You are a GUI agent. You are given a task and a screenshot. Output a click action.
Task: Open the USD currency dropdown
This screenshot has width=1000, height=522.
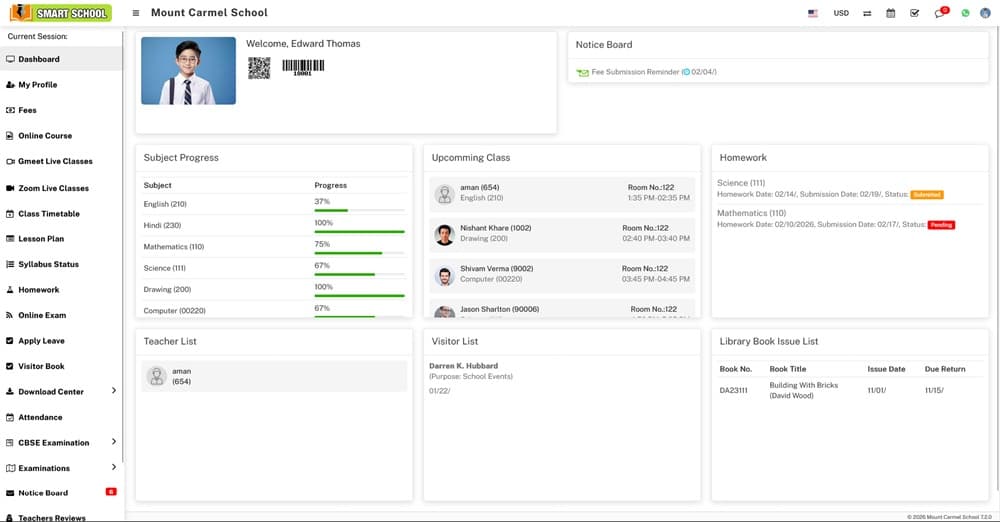click(x=841, y=13)
